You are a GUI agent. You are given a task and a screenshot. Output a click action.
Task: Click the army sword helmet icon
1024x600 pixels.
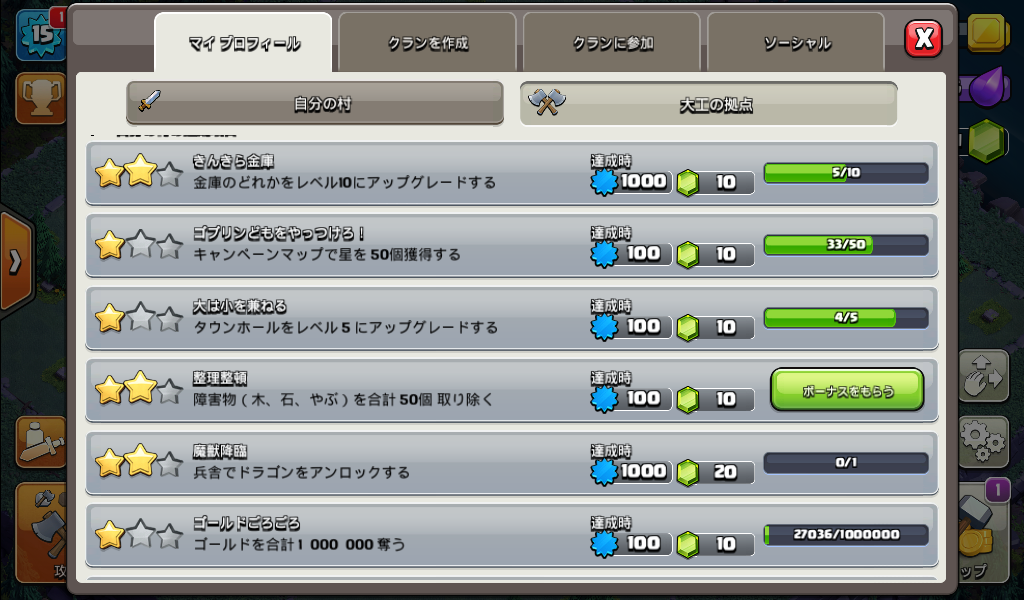point(40,442)
